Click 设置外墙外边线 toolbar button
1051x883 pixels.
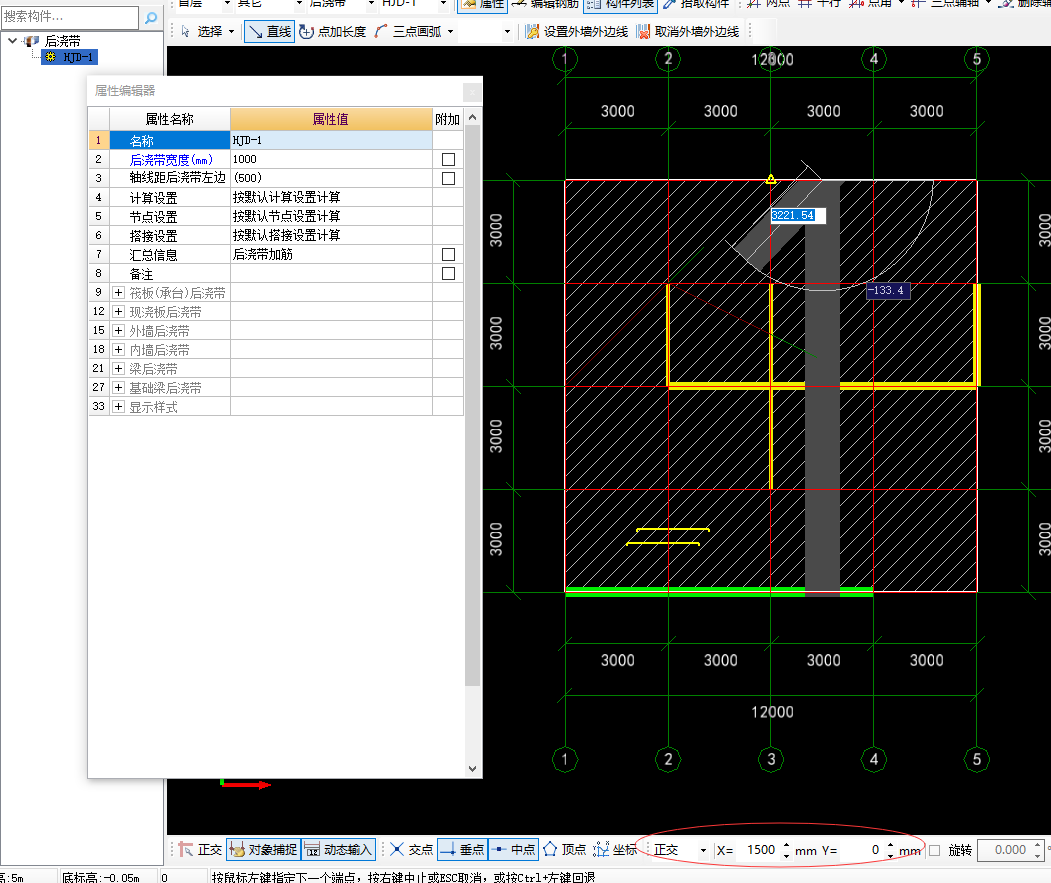coord(577,32)
